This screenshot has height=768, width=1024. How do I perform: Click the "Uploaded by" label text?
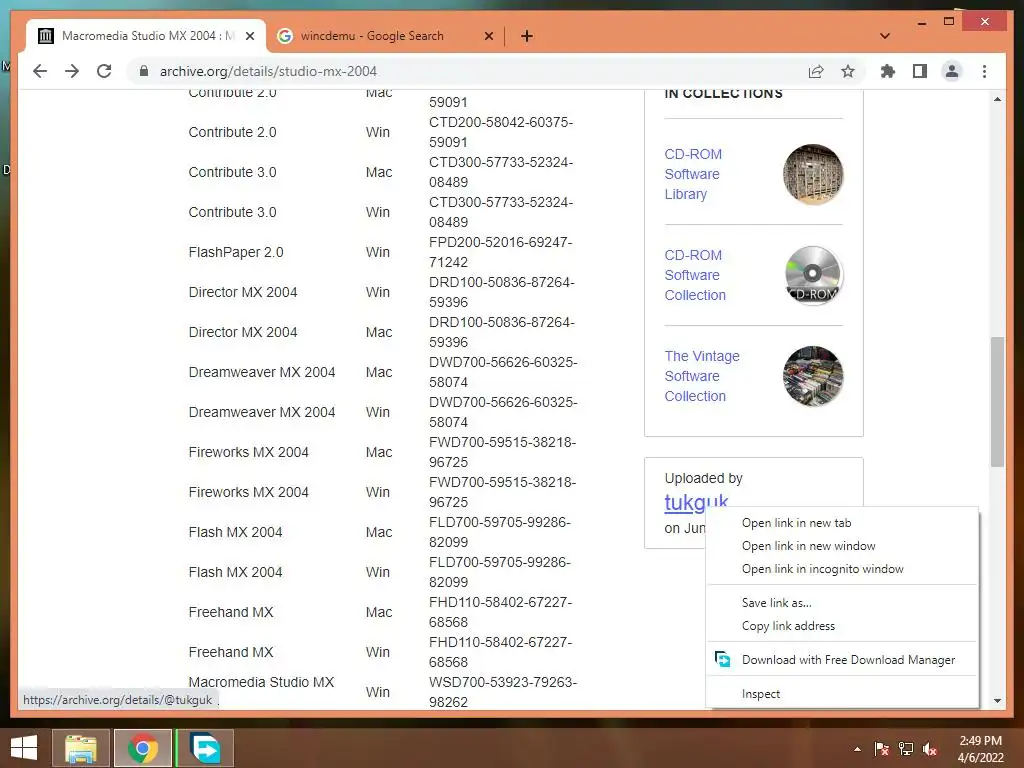point(703,478)
